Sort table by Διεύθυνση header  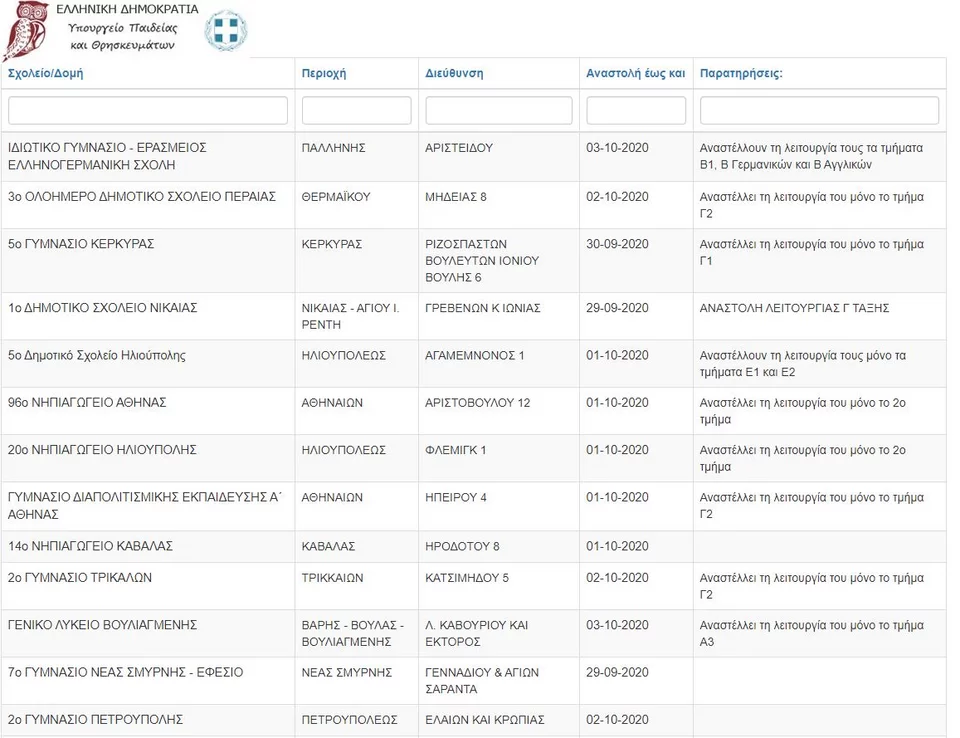point(454,74)
